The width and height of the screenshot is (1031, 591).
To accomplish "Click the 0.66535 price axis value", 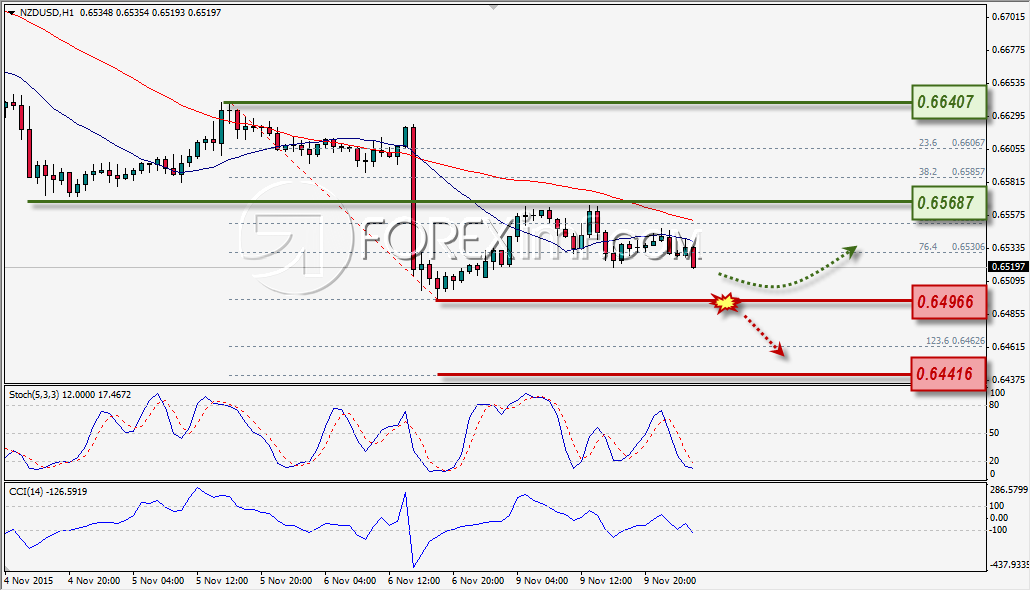I will pyautogui.click(x=1009, y=83).
